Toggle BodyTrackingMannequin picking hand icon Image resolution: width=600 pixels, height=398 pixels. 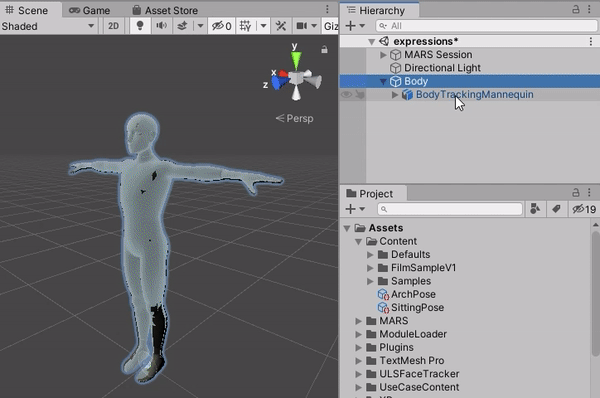coord(359,95)
